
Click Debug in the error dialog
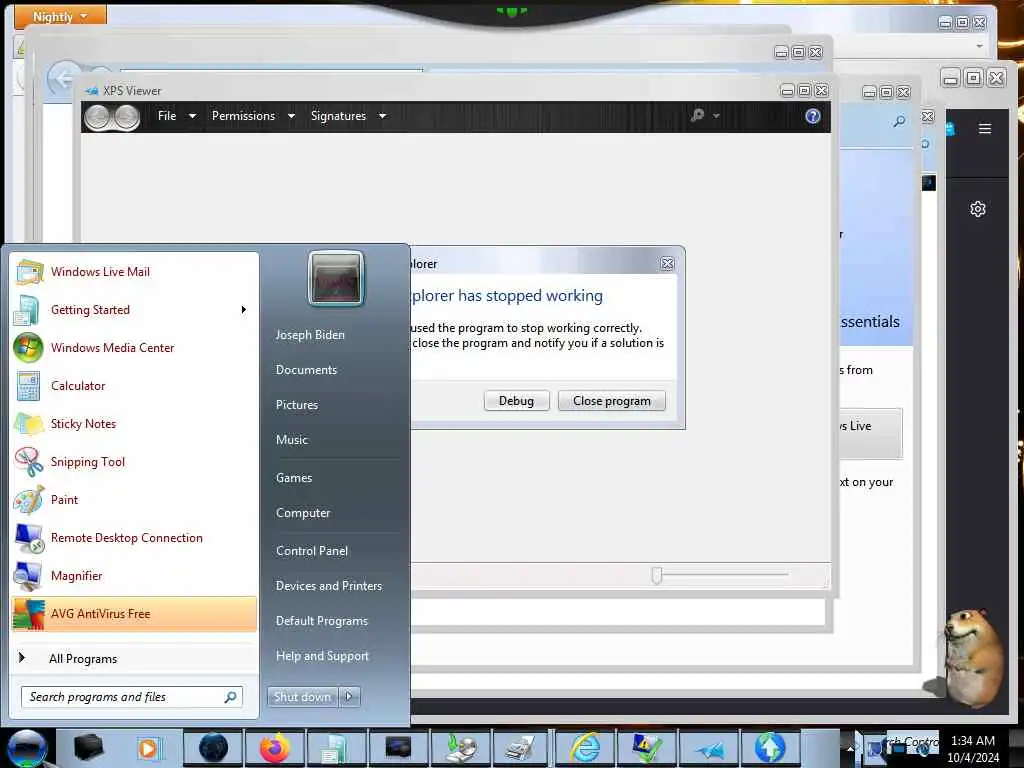click(x=517, y=400)
